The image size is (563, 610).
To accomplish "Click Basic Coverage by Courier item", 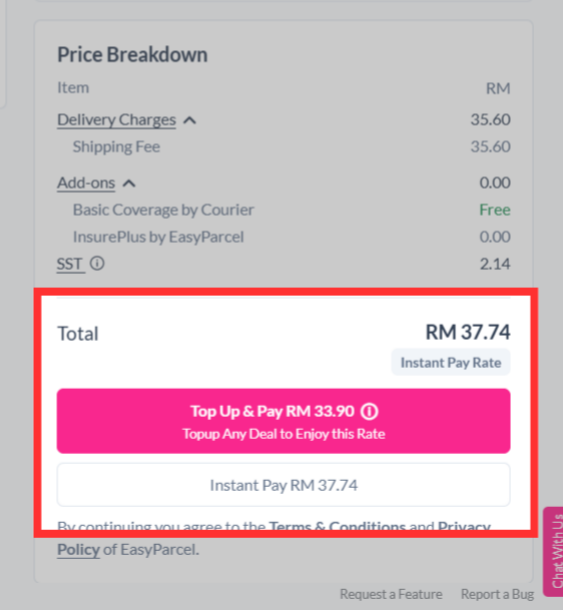I will [x=163, y=210].
